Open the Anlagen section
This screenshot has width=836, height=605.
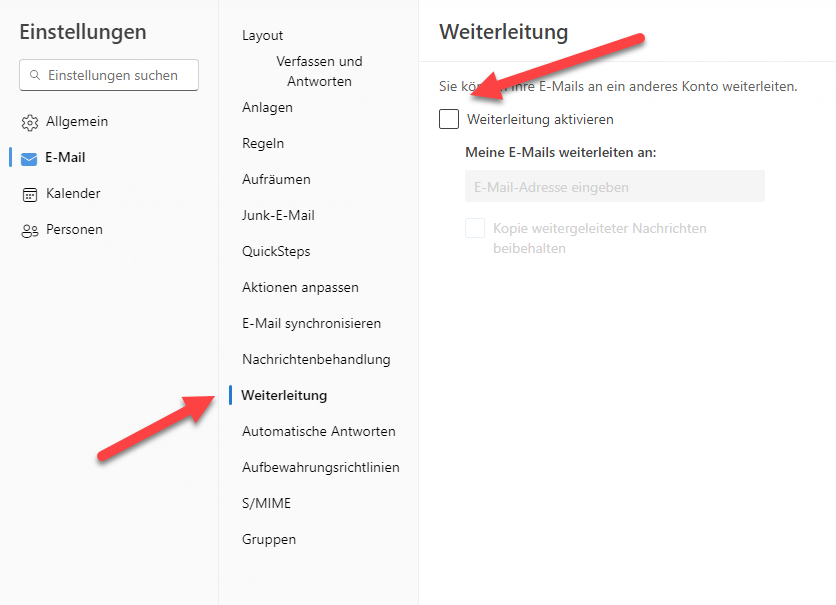tap(266, 107)
